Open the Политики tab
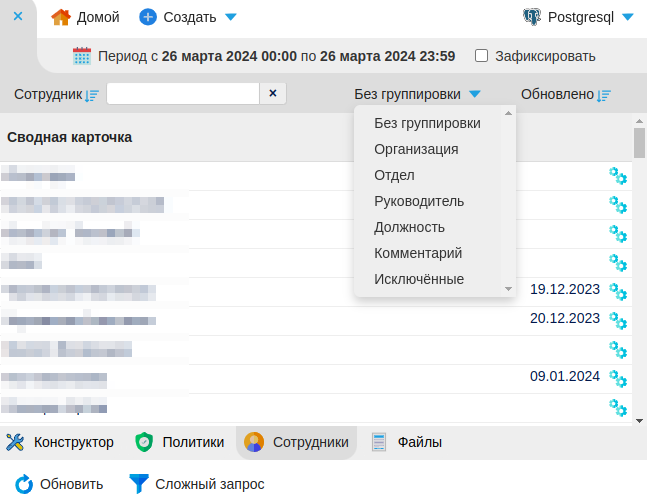The height and width of the screenshot is (501, 647). (180, 442)
